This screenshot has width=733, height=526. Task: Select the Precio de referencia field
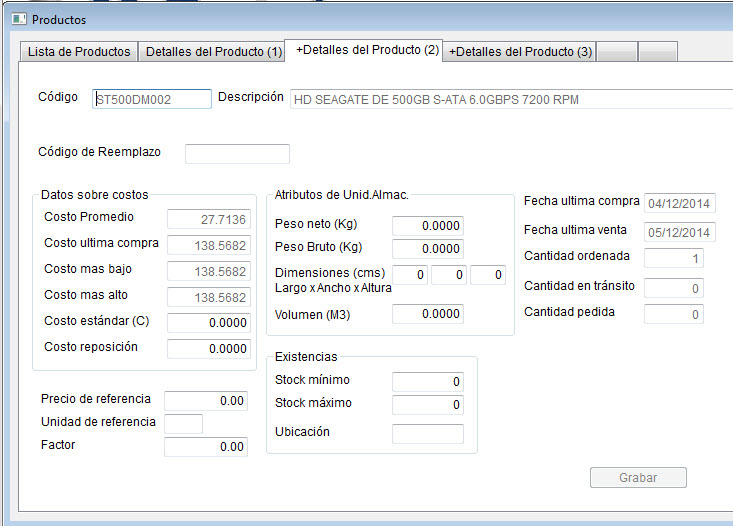[x=205, y=401]
